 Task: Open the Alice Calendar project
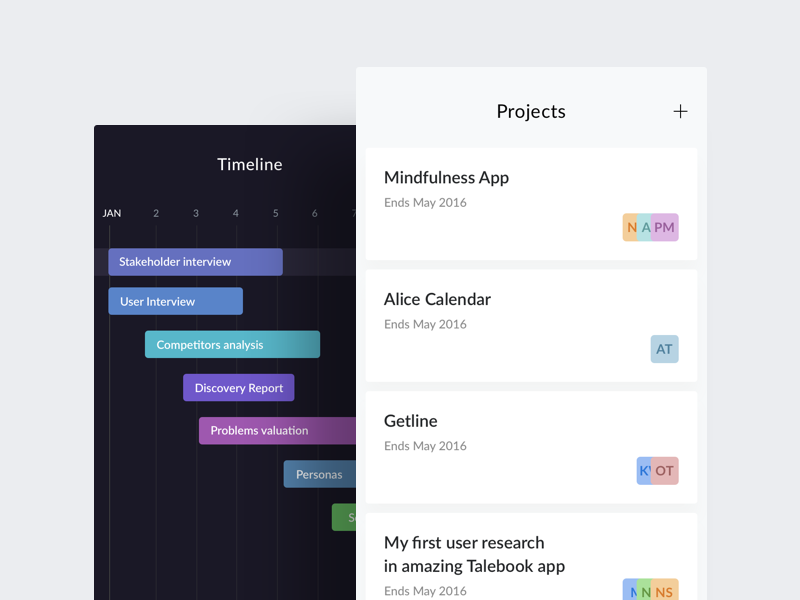437,299
